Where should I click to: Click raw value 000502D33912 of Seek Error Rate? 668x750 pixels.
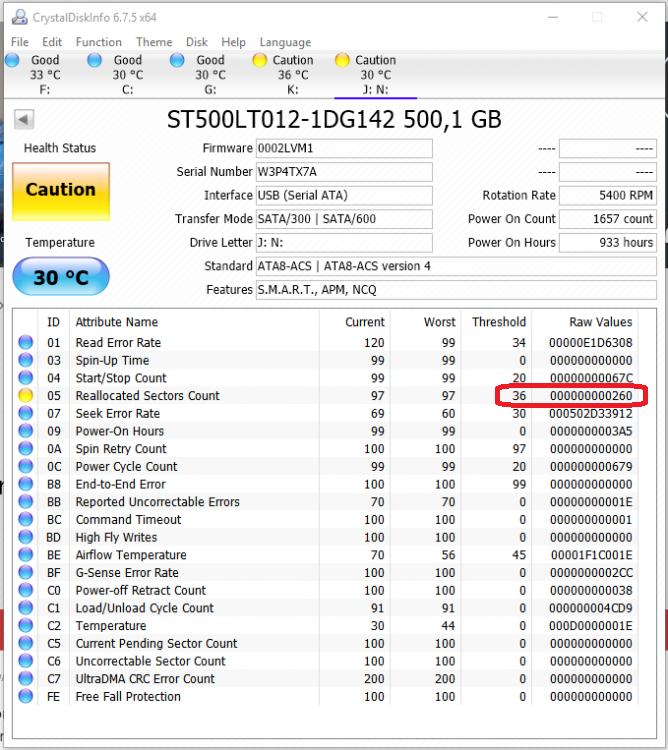[591, 413]
